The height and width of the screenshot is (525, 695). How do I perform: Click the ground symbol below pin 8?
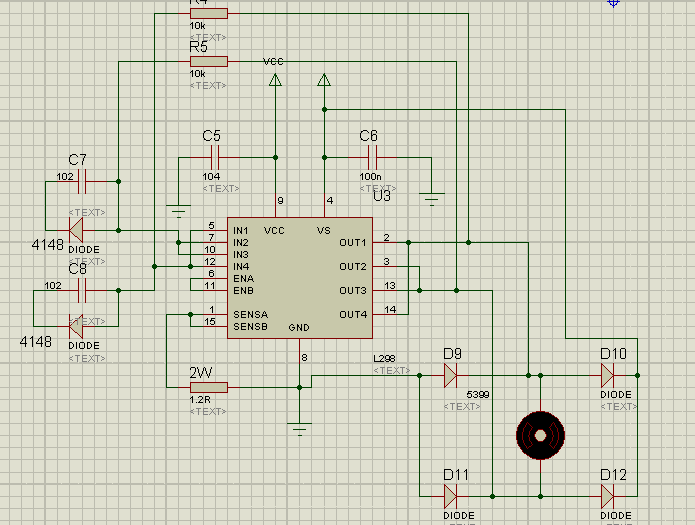[x=300, y=429]
